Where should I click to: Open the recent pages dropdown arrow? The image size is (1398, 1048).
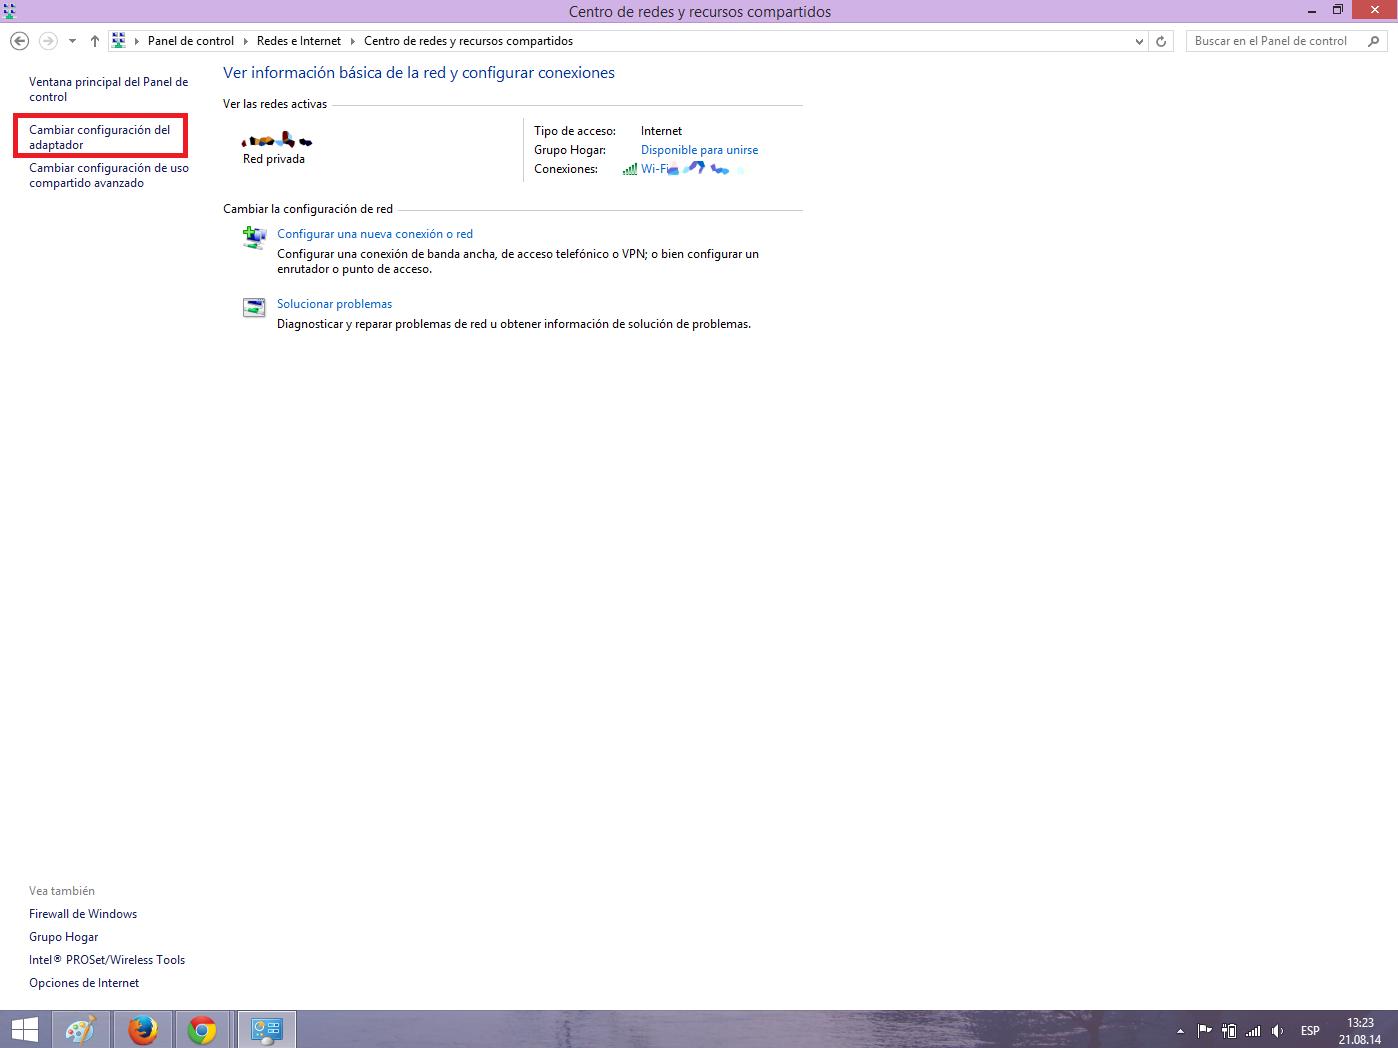[72, 41]
